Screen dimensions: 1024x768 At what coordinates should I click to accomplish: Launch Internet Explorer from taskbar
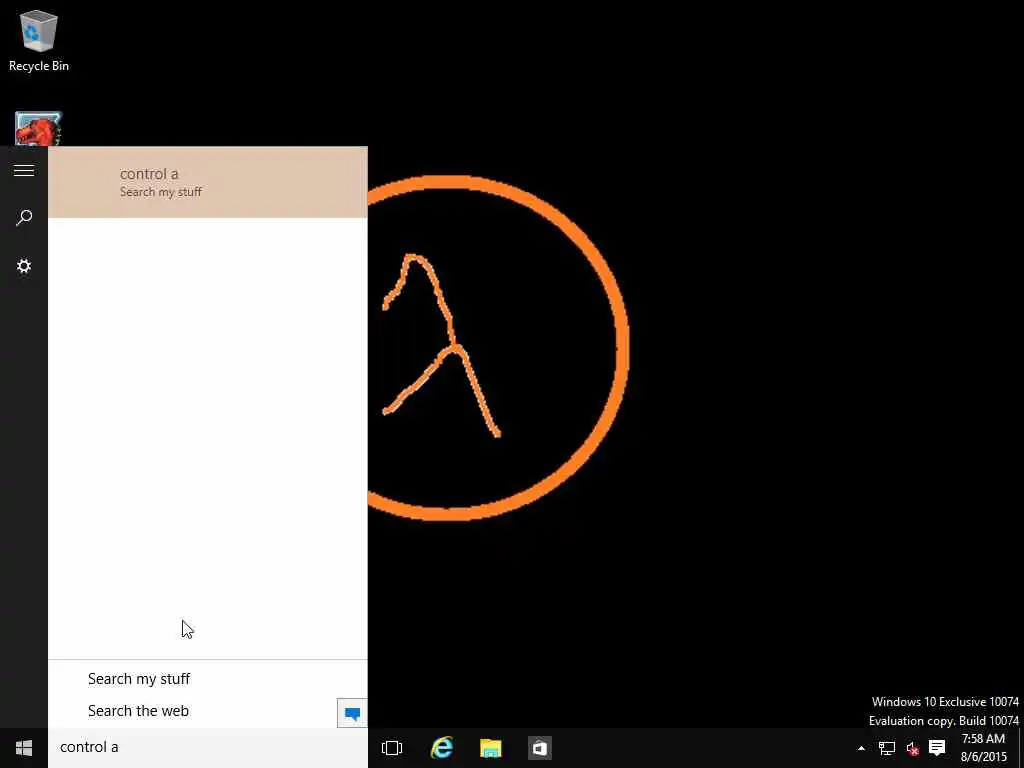coord(441,748)
